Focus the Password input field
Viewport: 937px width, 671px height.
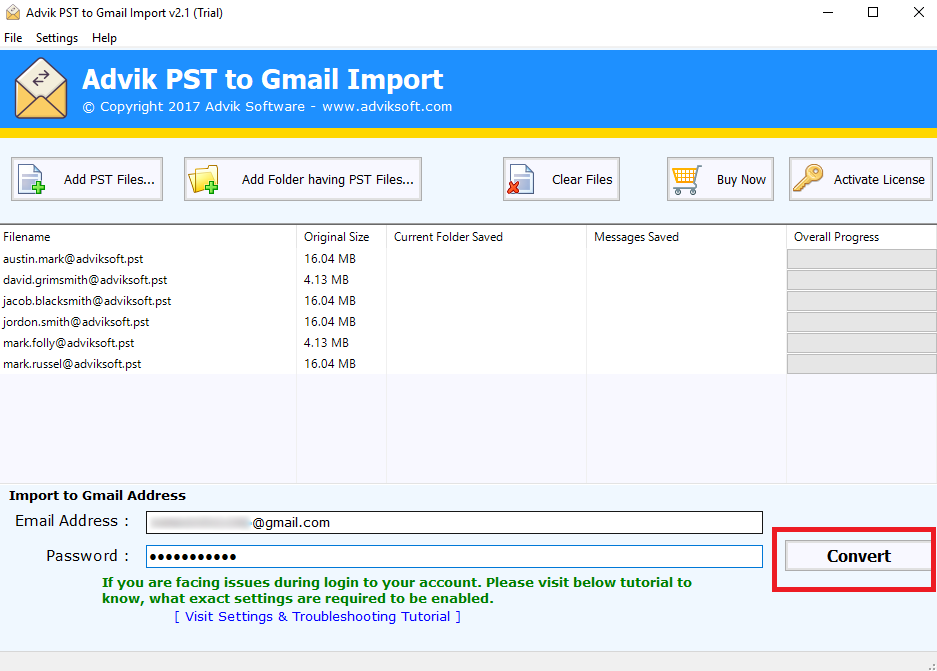tap(454, 556)
